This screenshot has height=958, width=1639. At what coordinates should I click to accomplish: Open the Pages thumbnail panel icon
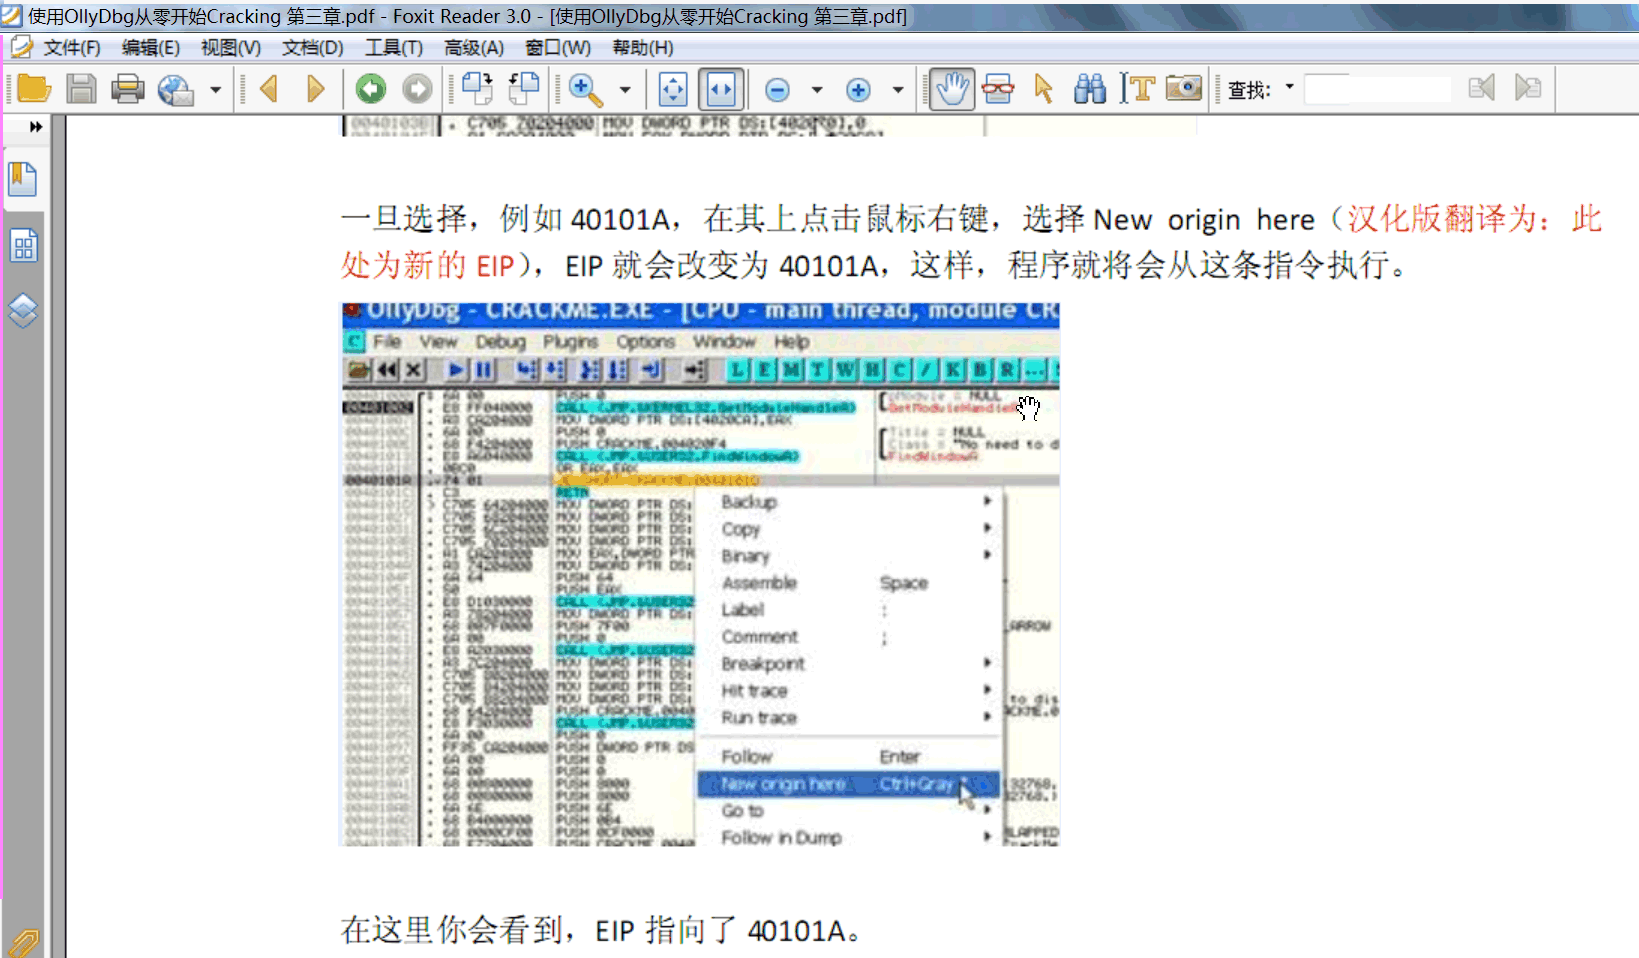click(x=23, y=246)
